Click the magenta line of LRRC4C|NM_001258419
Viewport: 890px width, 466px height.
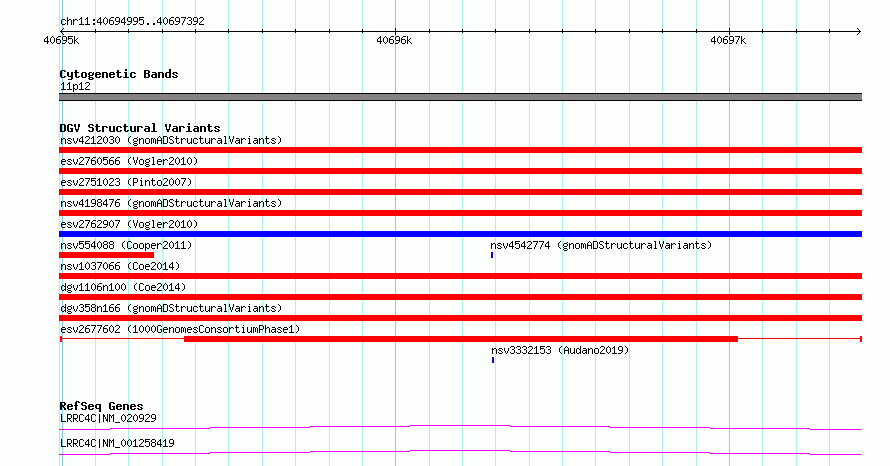click(x=460, y=452)
